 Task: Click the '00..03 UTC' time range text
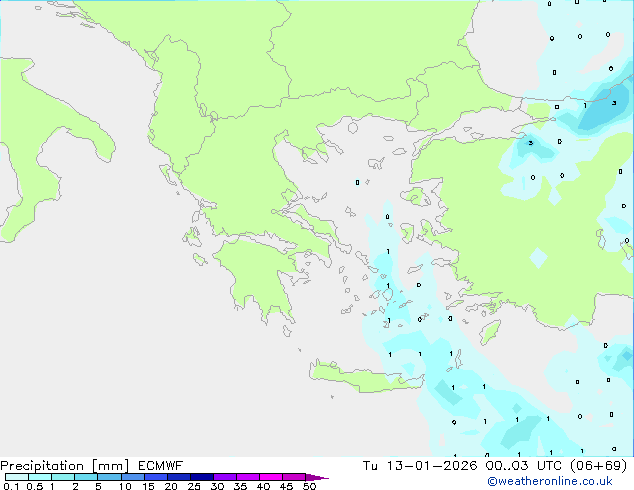pyautogui.click(x=524, y=466)
